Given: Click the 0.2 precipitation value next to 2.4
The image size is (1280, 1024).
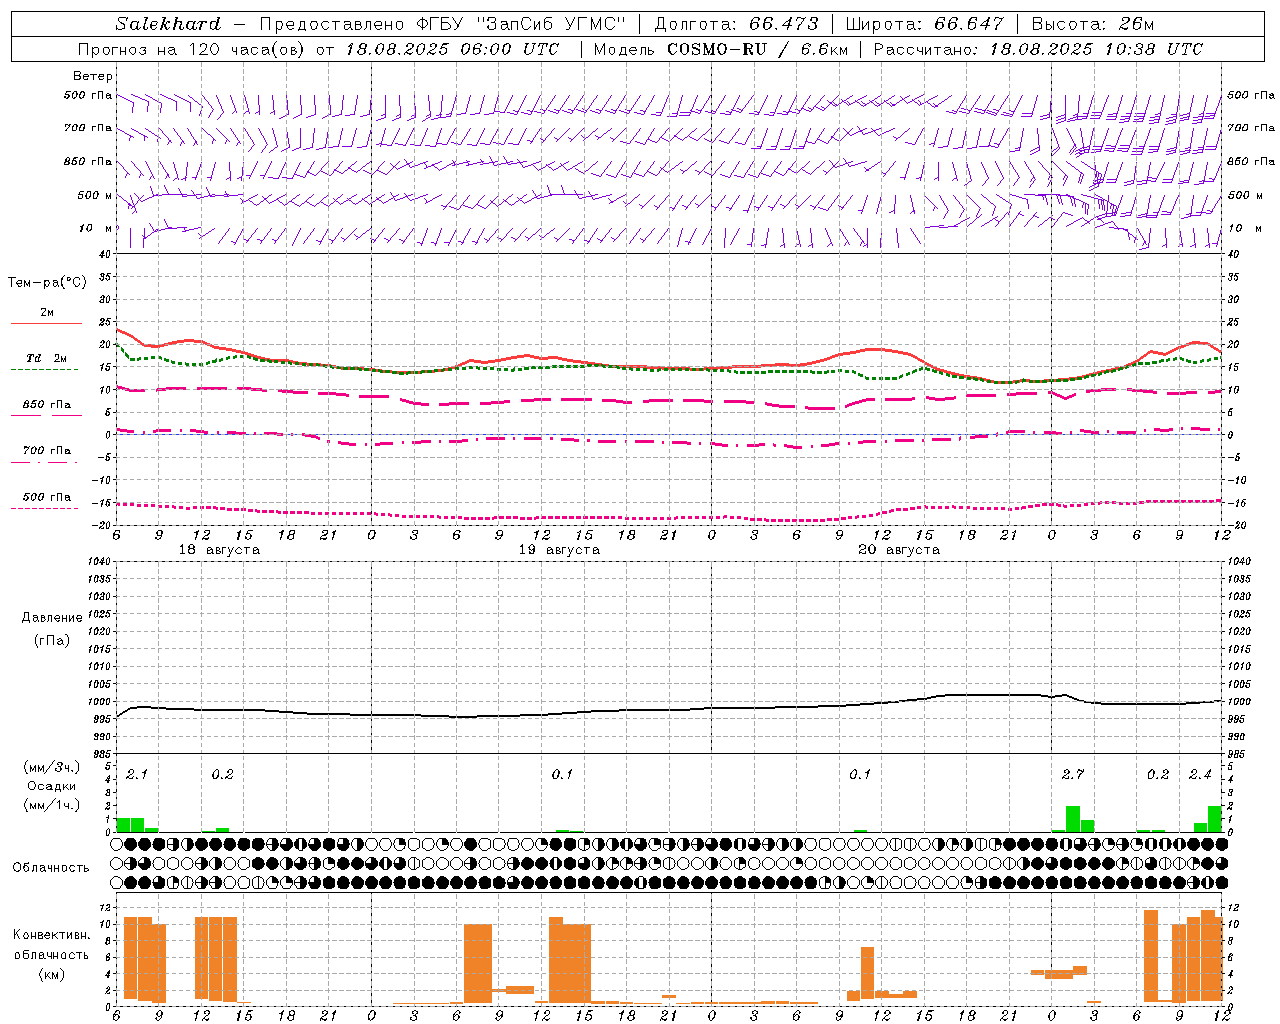Looking at the screenshot, I should (1158, 775).
